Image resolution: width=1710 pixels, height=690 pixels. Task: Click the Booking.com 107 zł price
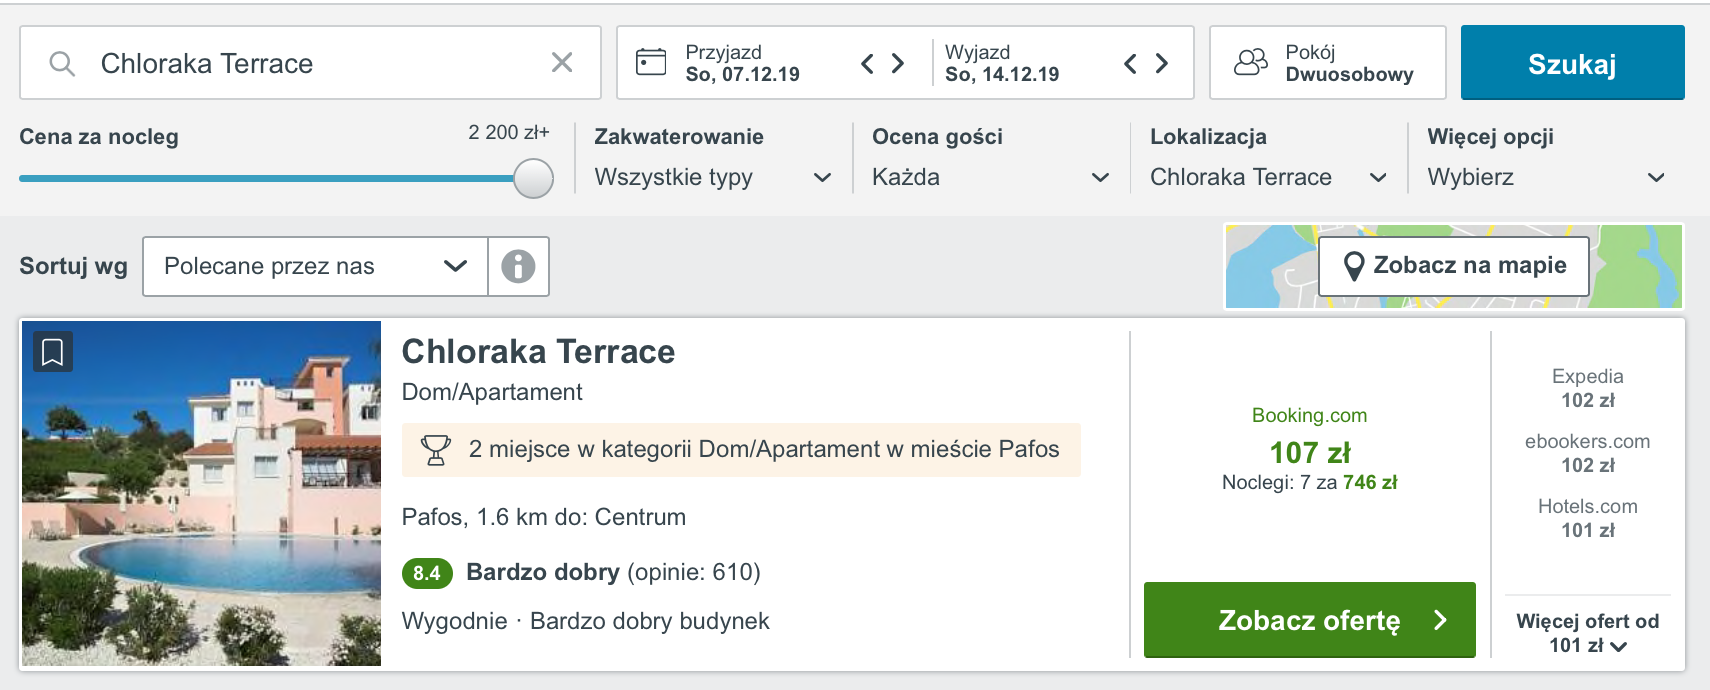1309,452
